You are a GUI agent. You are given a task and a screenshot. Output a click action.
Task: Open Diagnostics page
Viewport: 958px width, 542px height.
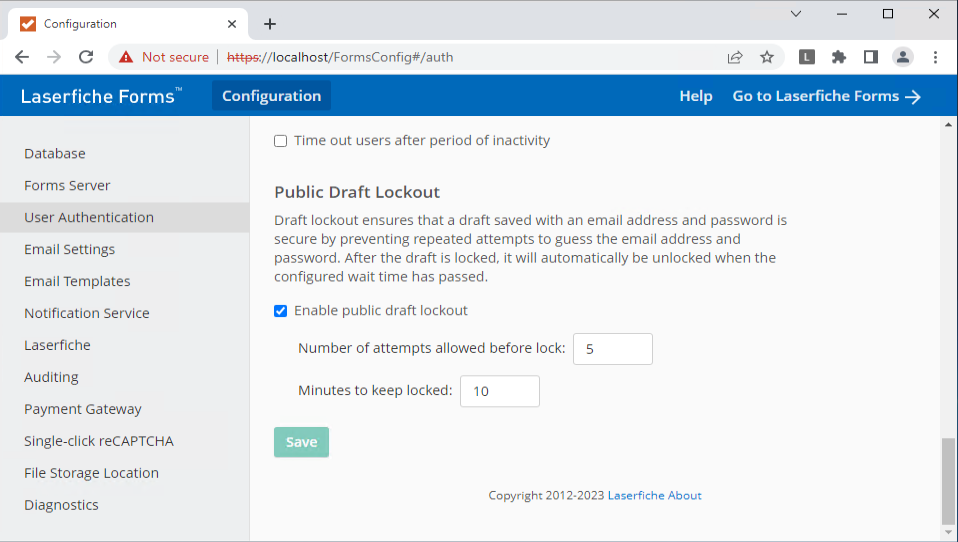(x=125, y=505)
